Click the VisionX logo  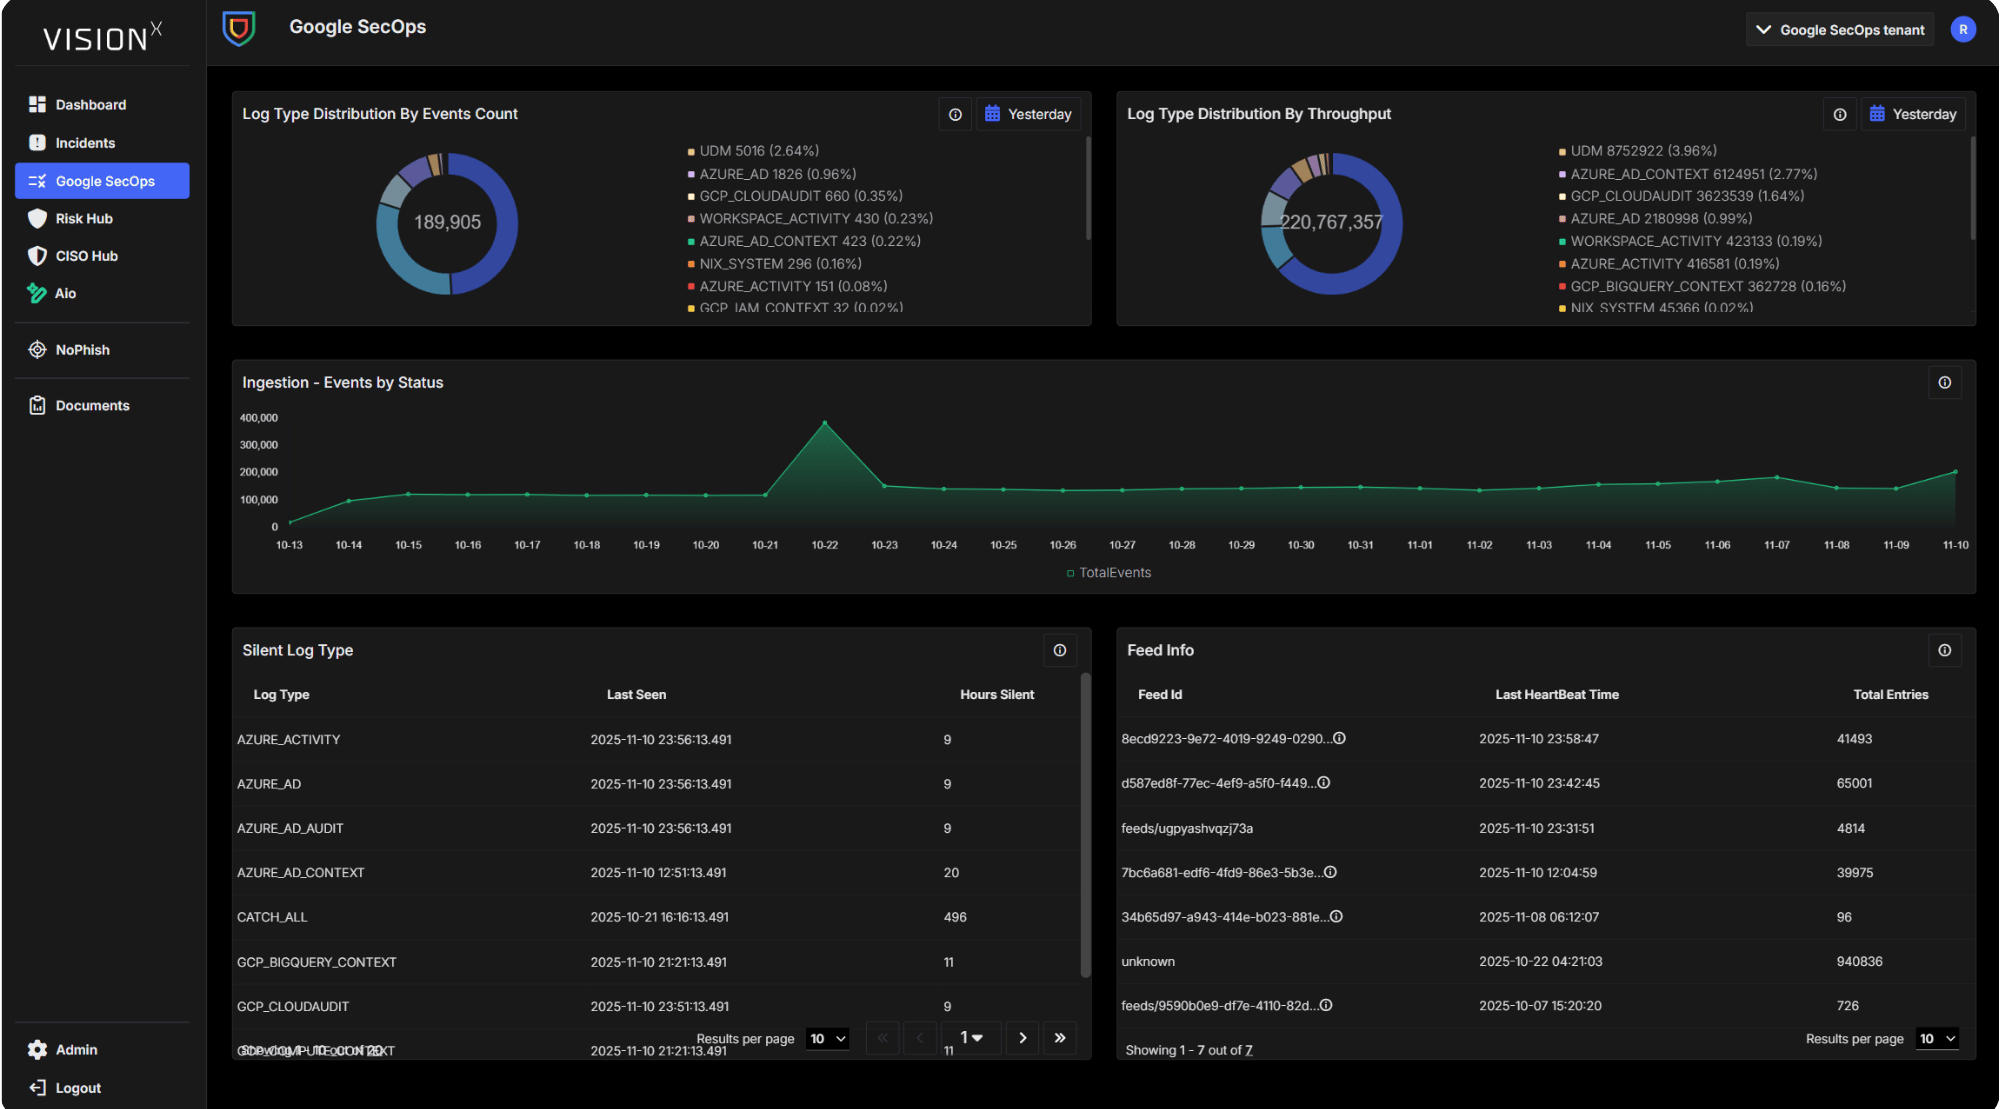pos(102,37)
